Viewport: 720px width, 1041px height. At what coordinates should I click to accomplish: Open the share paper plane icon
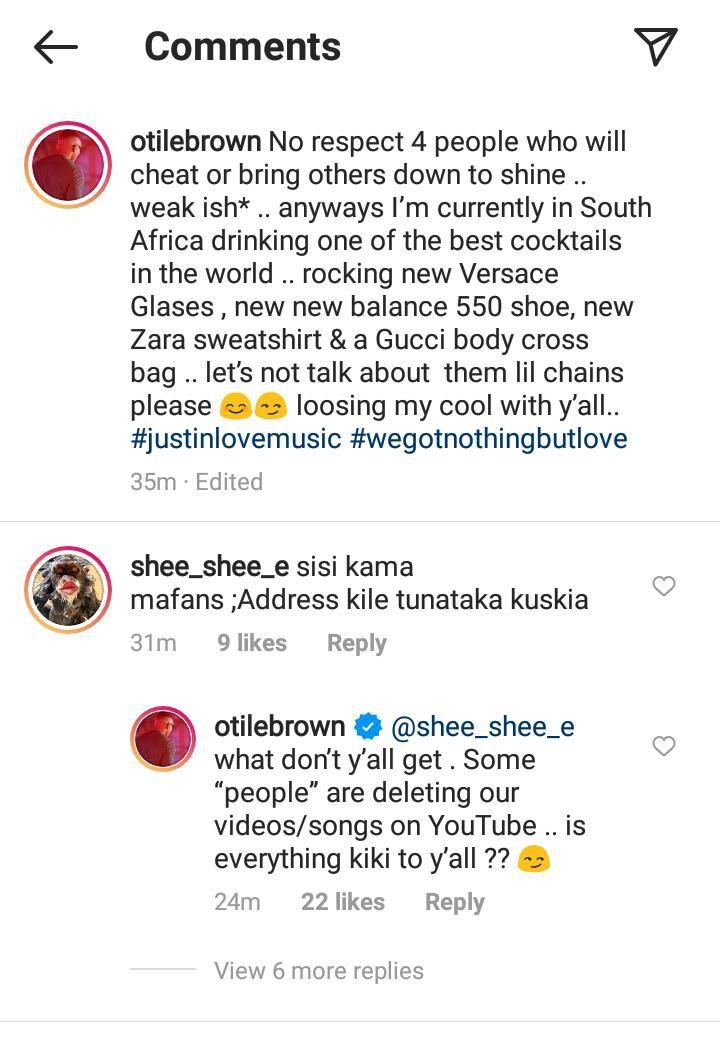click(x=656, y=46)
